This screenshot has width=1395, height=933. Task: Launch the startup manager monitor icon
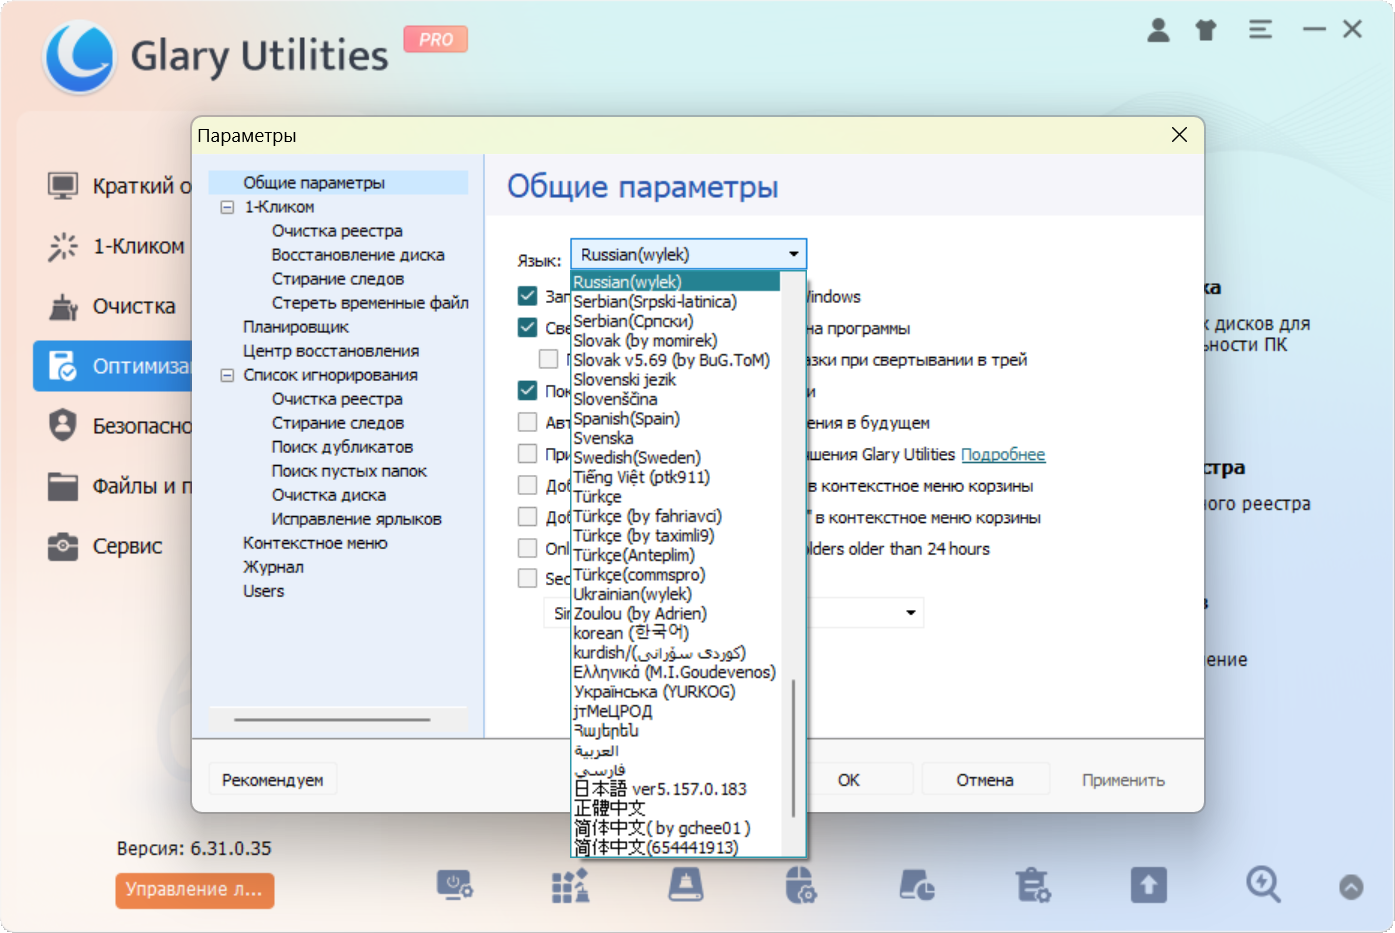click(454, 885)
